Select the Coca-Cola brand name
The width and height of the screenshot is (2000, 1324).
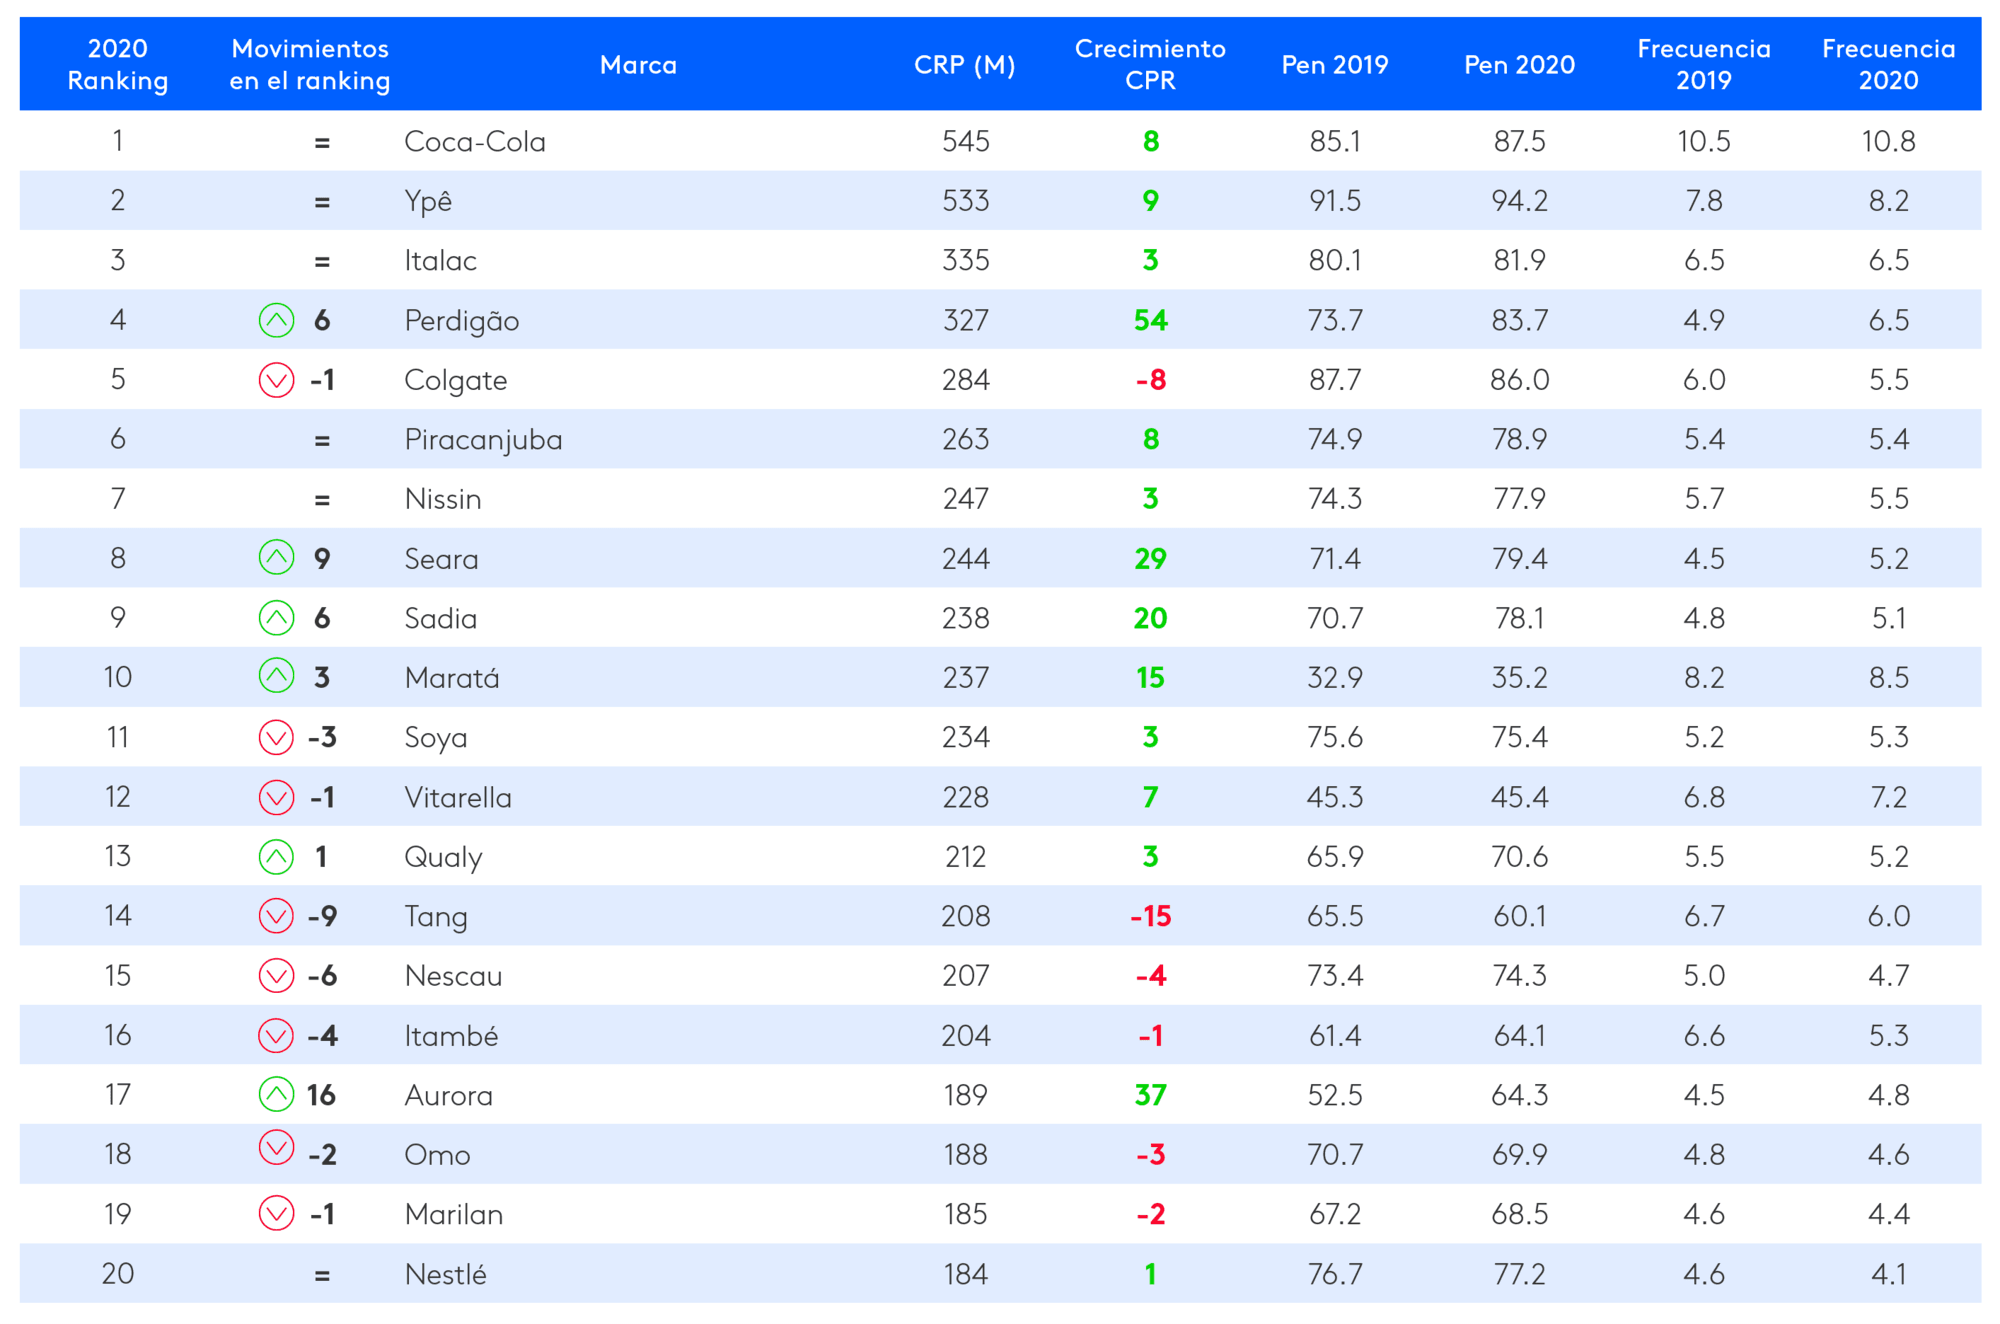click(475, 142)
